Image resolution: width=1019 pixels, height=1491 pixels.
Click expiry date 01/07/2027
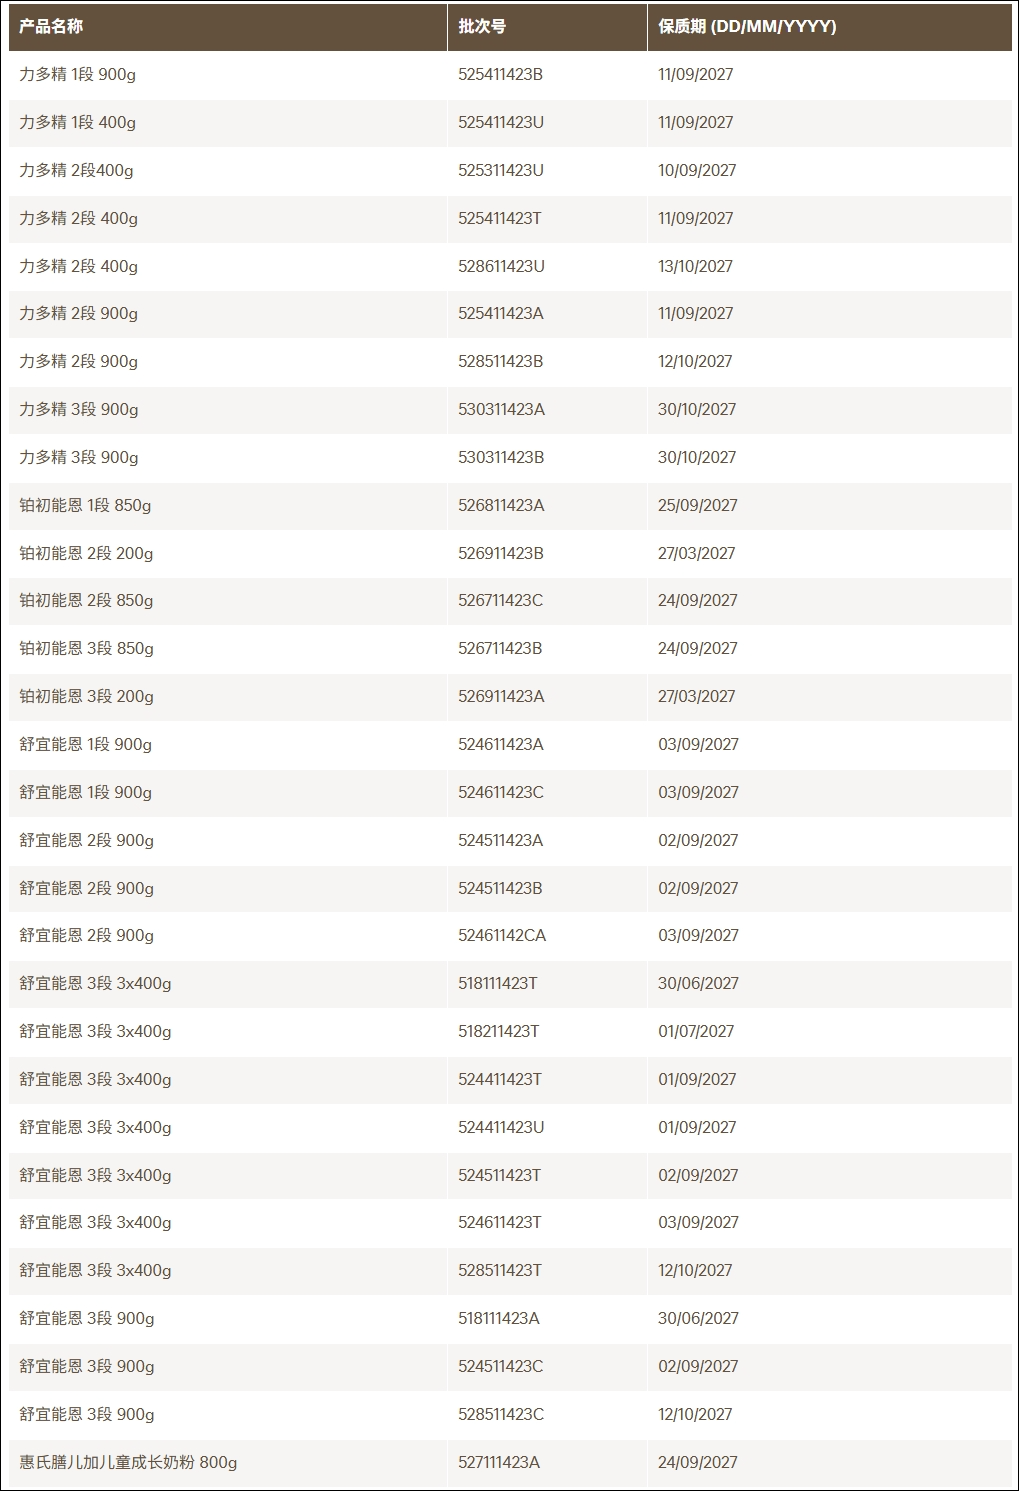point(696,1031)
